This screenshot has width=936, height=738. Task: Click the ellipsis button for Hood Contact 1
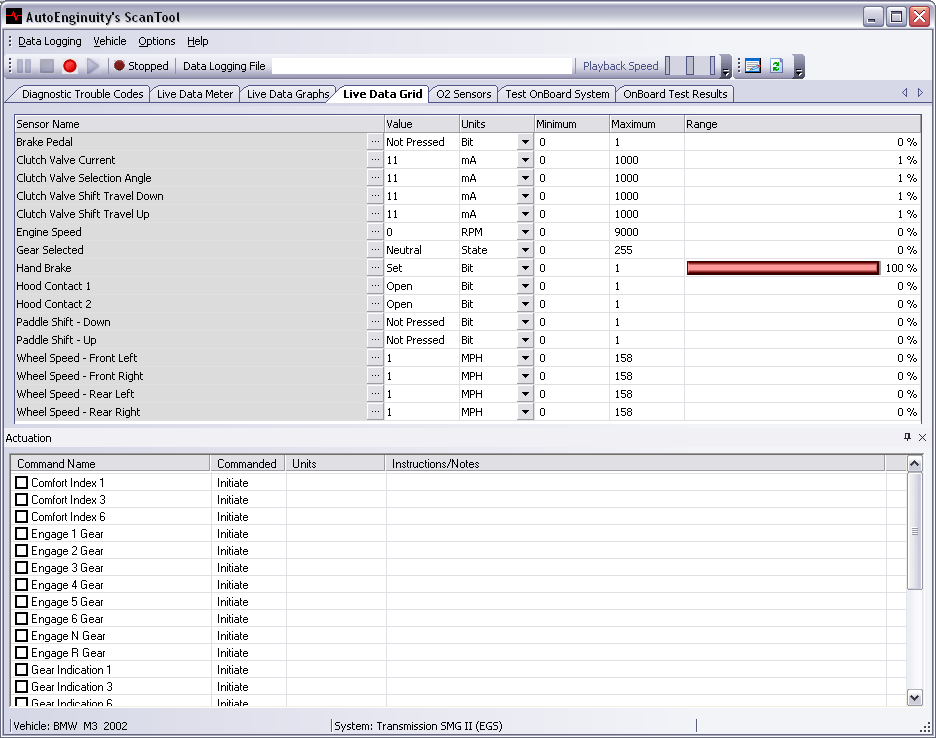pos(375,285)
